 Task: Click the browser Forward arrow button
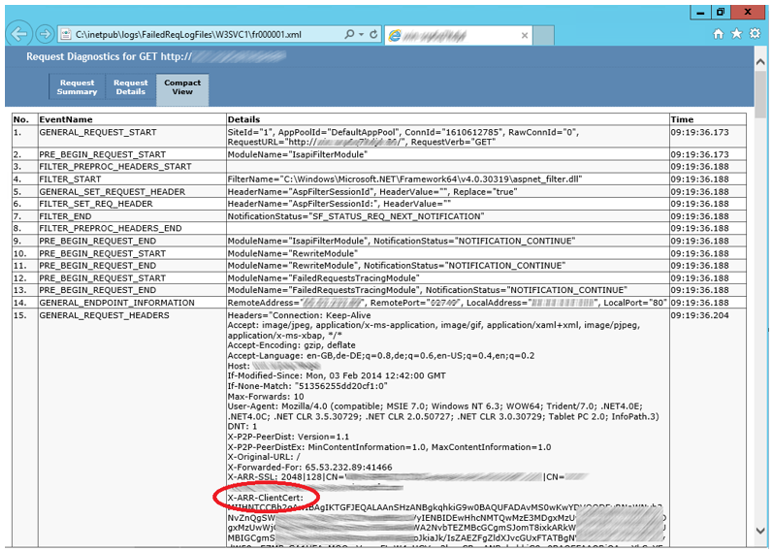click(45, 34)
